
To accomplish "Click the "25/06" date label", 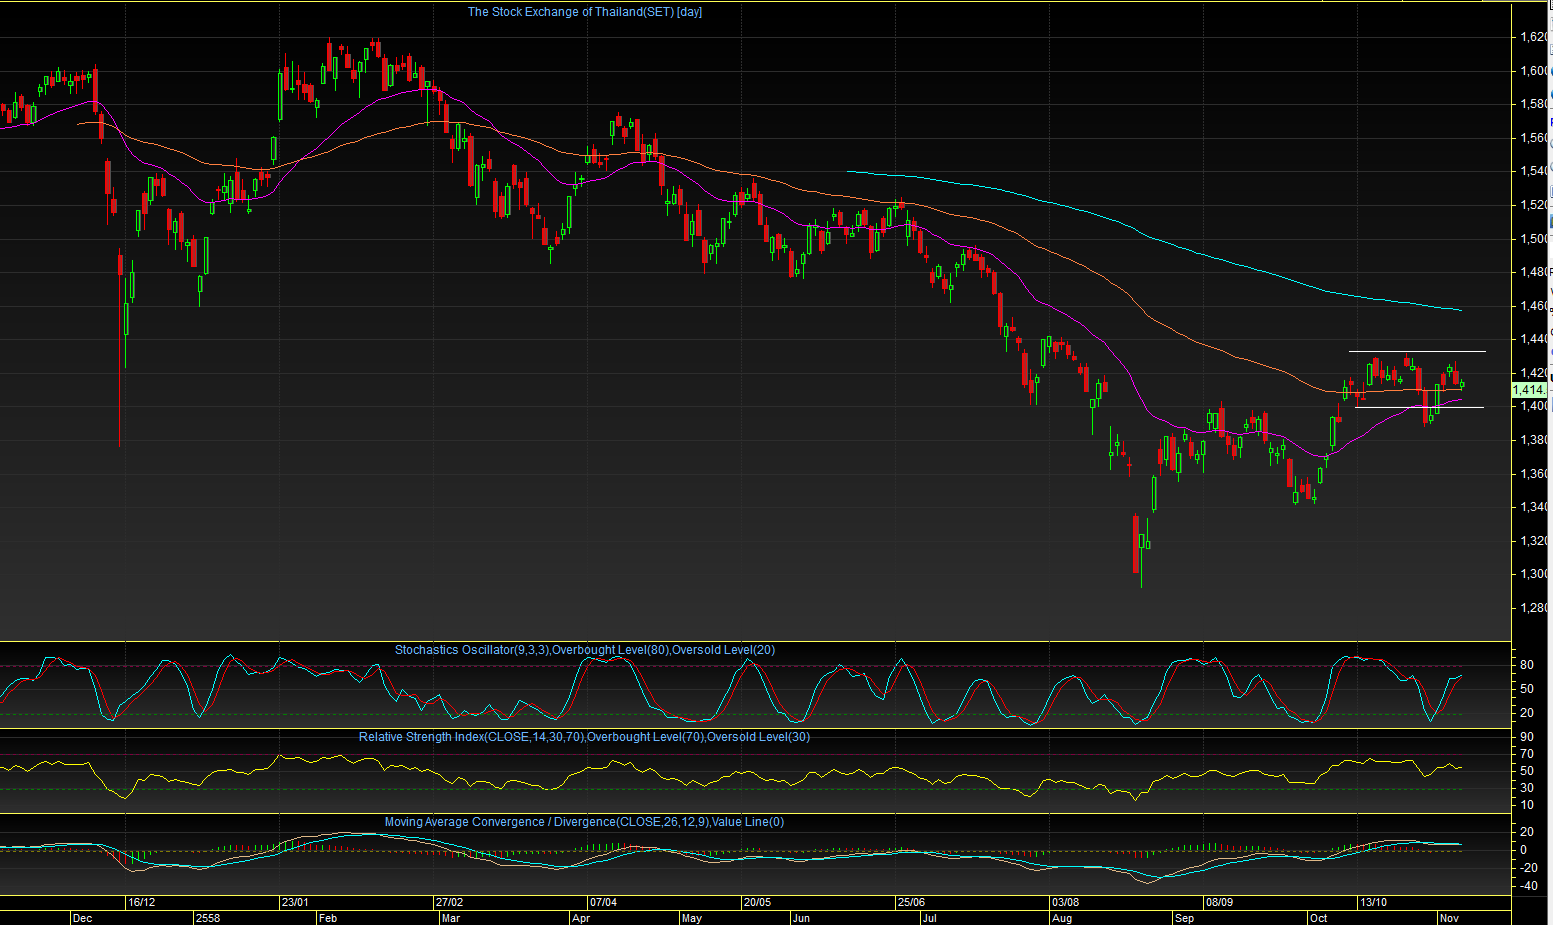I will [911, 902].
